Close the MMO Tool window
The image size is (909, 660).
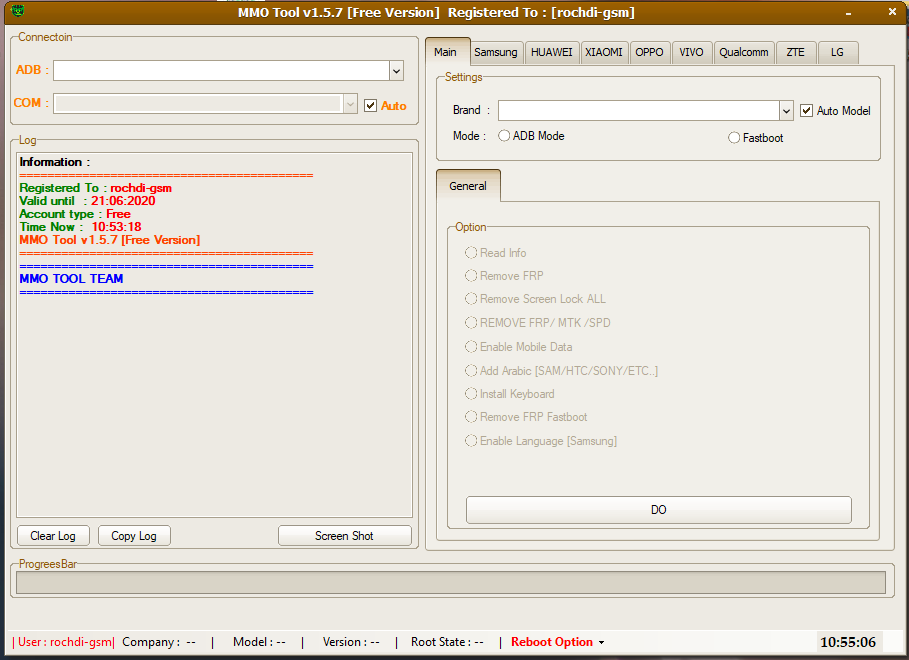click(892, 12)
